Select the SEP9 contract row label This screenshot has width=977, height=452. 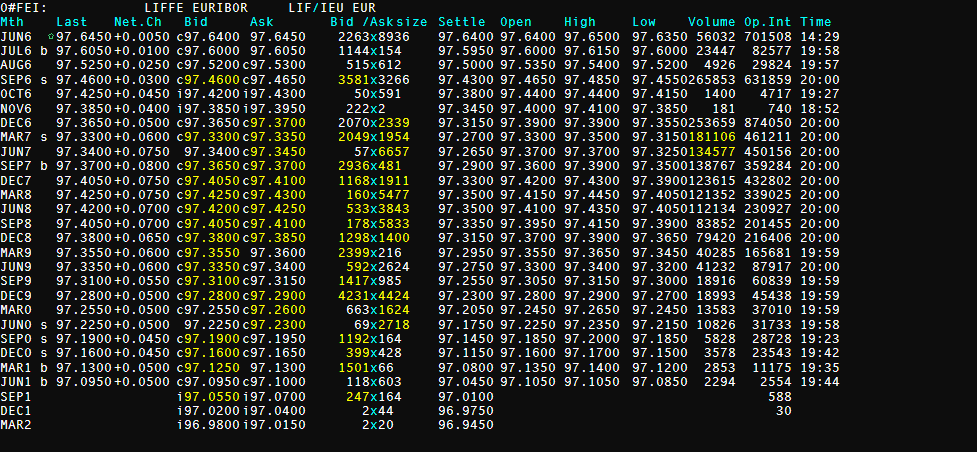(16, 282)
